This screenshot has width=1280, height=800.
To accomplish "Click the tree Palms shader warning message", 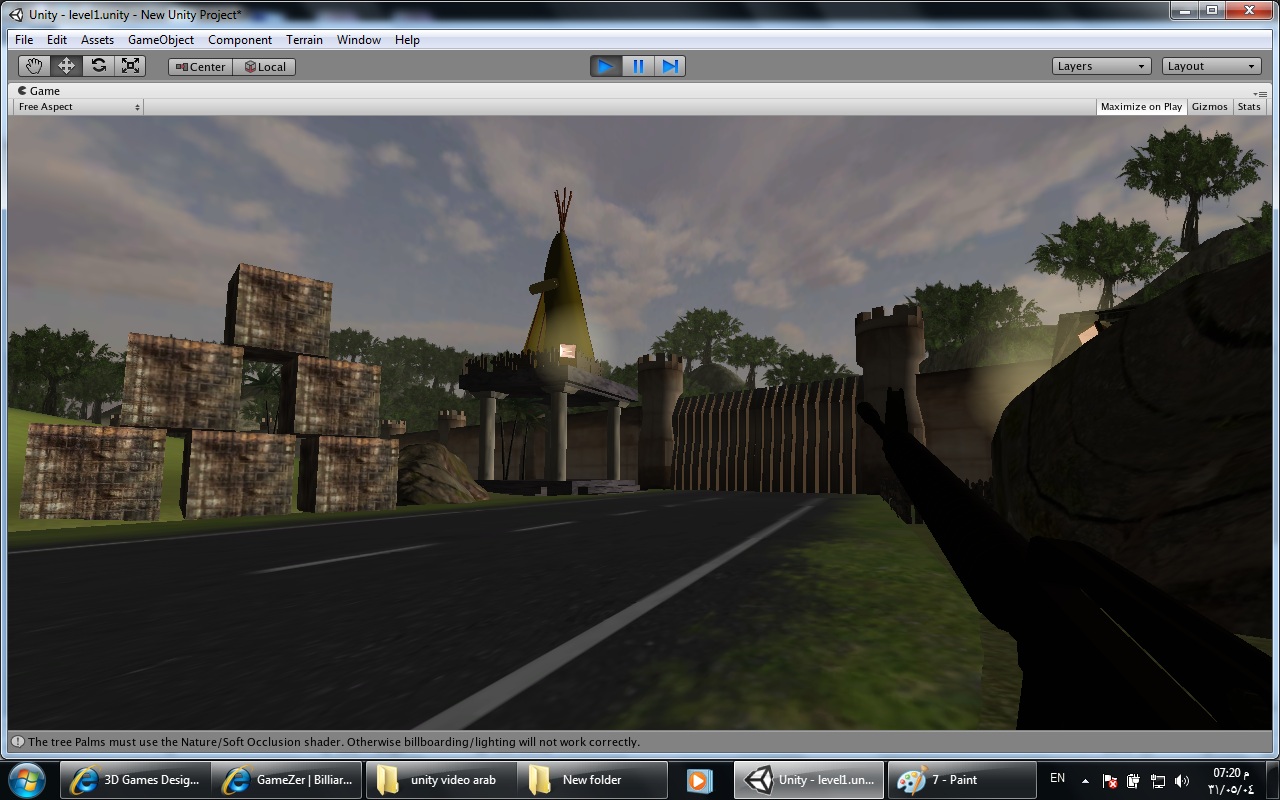I will pos(334,742).
